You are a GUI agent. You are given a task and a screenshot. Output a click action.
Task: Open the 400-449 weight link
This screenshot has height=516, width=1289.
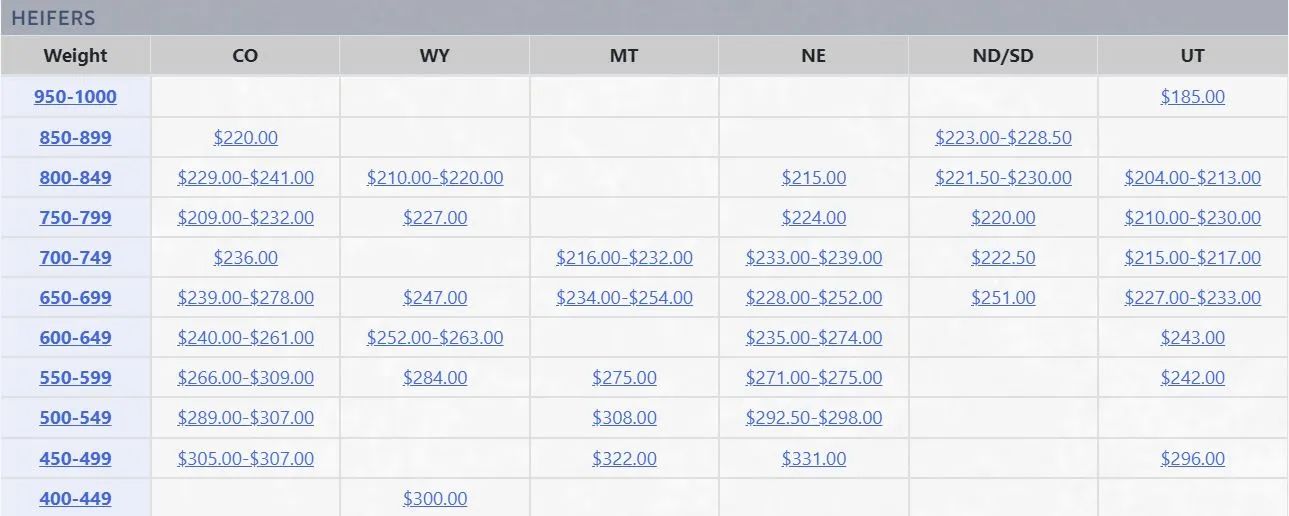click(75, 499)
